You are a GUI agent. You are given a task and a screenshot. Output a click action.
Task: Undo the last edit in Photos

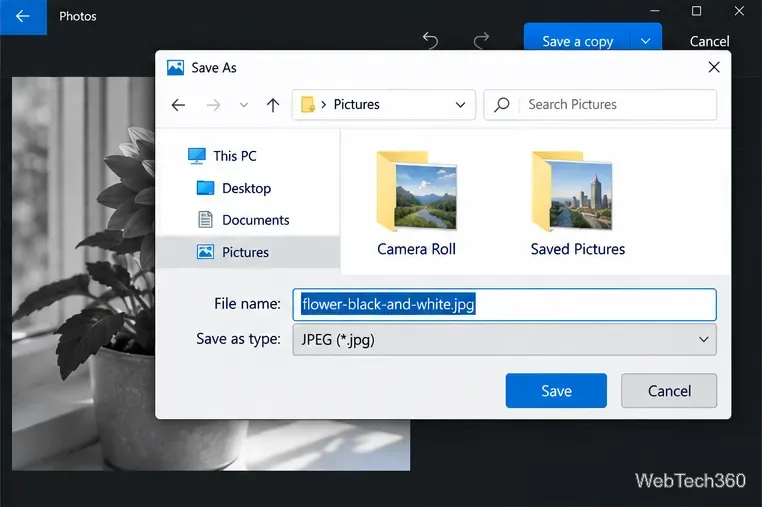pos(431,40)
